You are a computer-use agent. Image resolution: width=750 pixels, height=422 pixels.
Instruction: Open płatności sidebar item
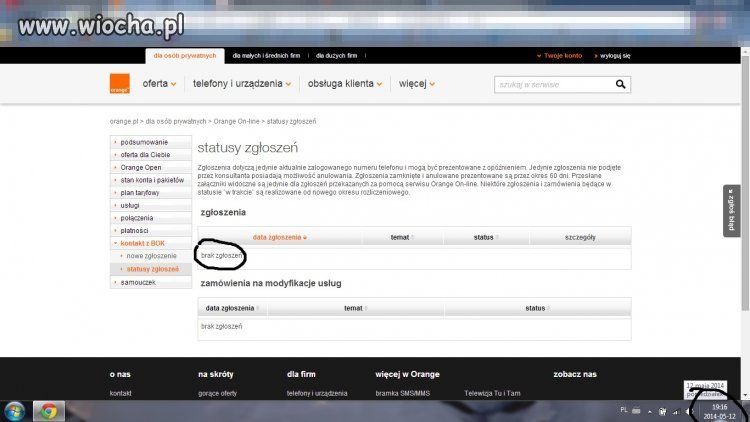(134, 231)
